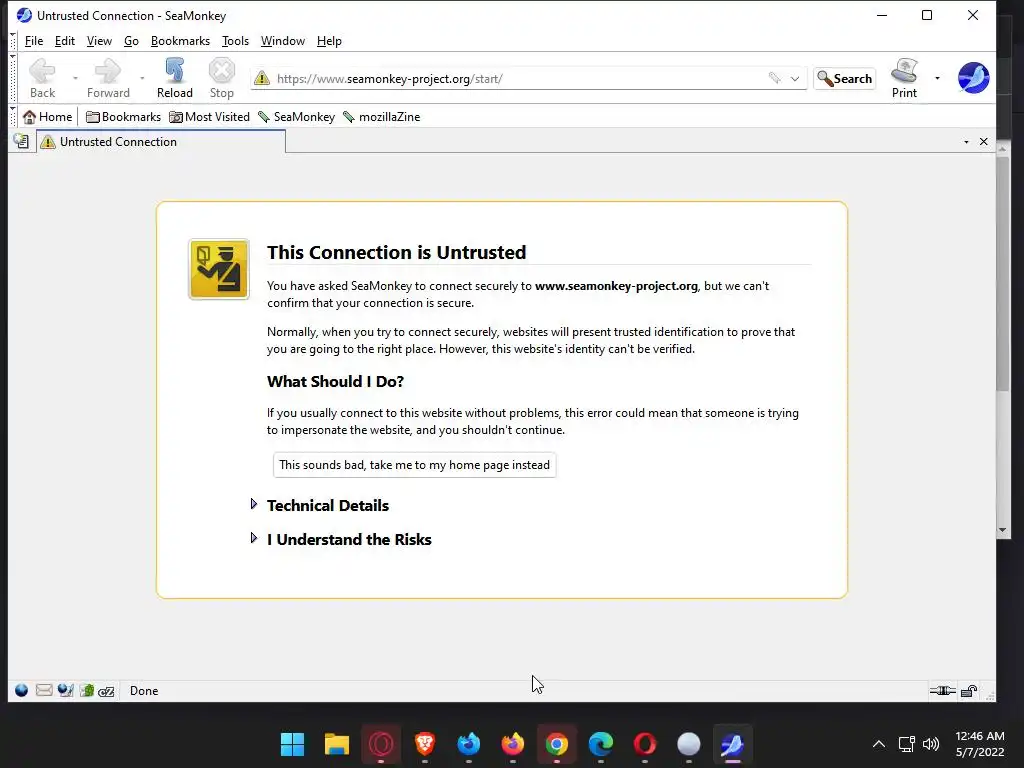Viewport: 1024px width, 768px height.
Task: Click the warning icon in the address bar
Action: point(262,78)
